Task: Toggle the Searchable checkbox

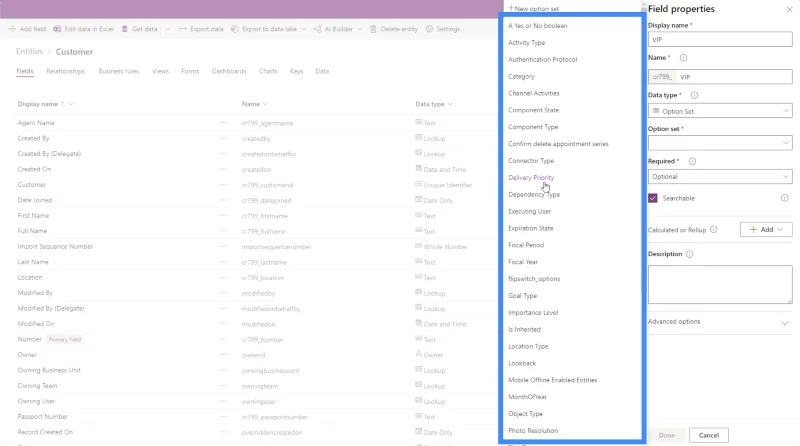Action: pyautogui.click(x=653, y=198)
